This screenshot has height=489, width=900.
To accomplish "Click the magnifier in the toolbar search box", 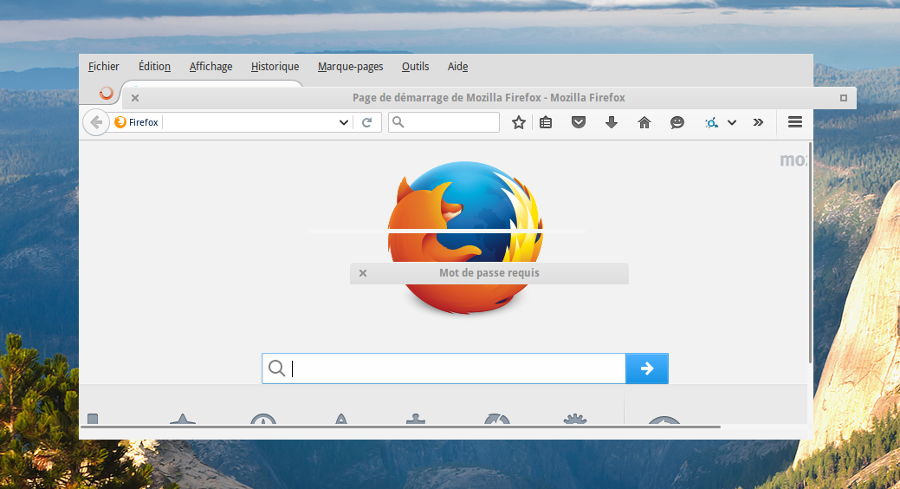I will pos(398,122).
